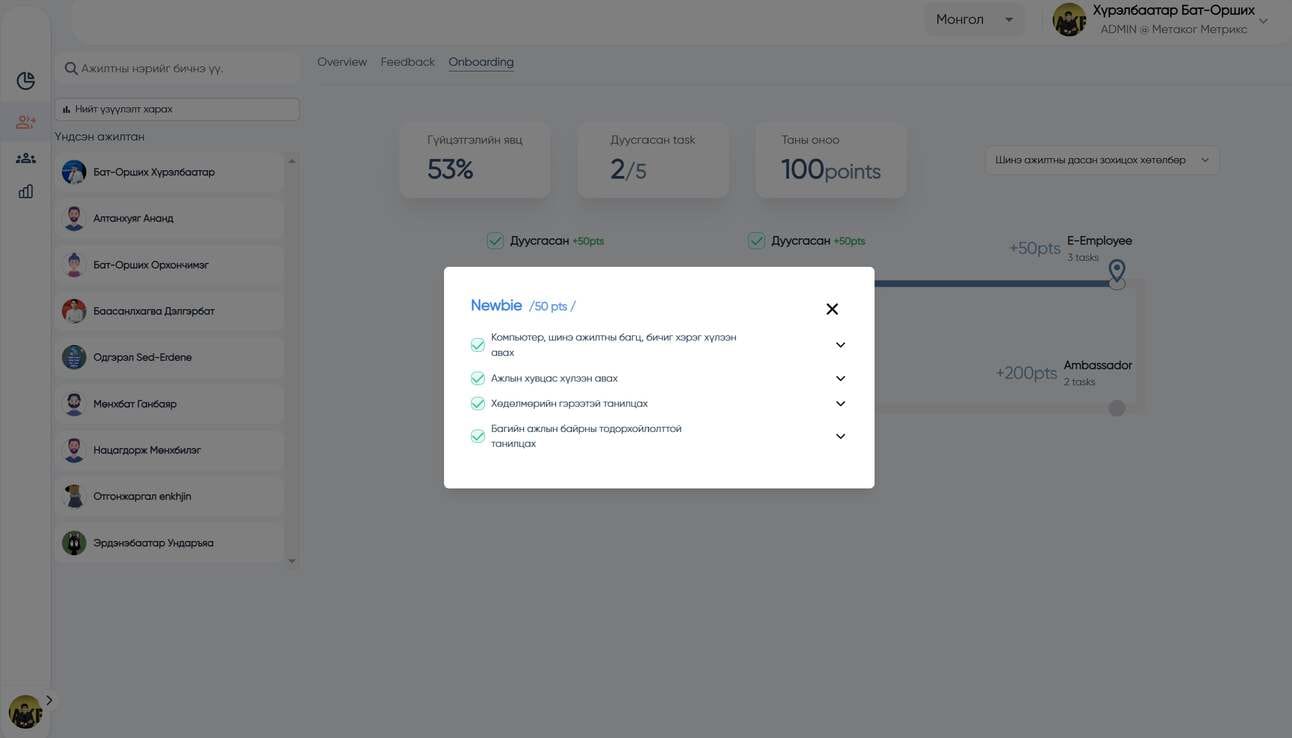Click the Ambassador milestone dot
Screen dimensions: 1292x738
click(x=1117, y=408)
